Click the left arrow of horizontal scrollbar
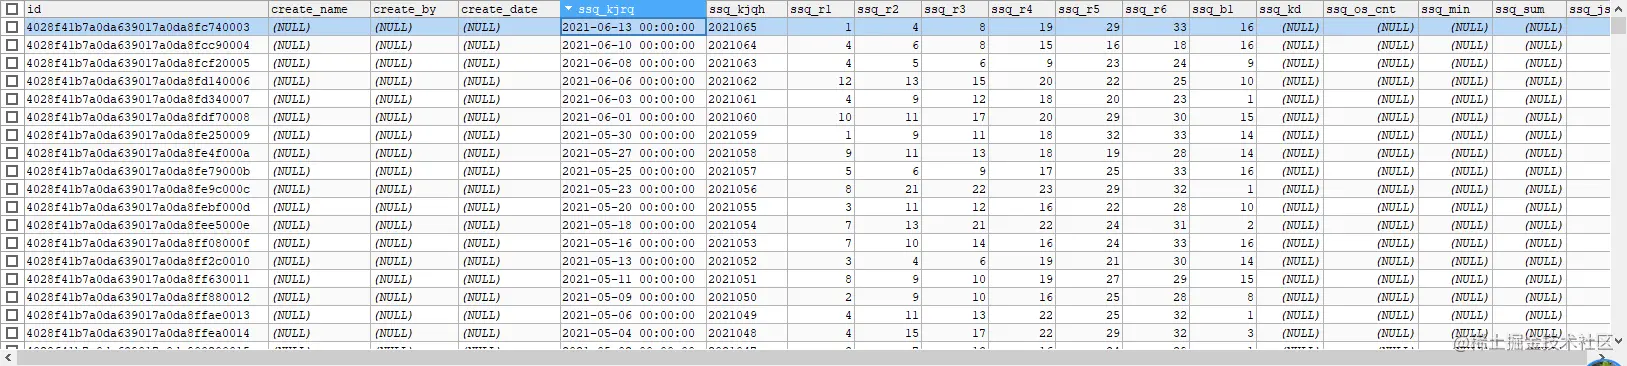Image resolution: width=1627 pixels, height=366 pixels. click(8, 357)
